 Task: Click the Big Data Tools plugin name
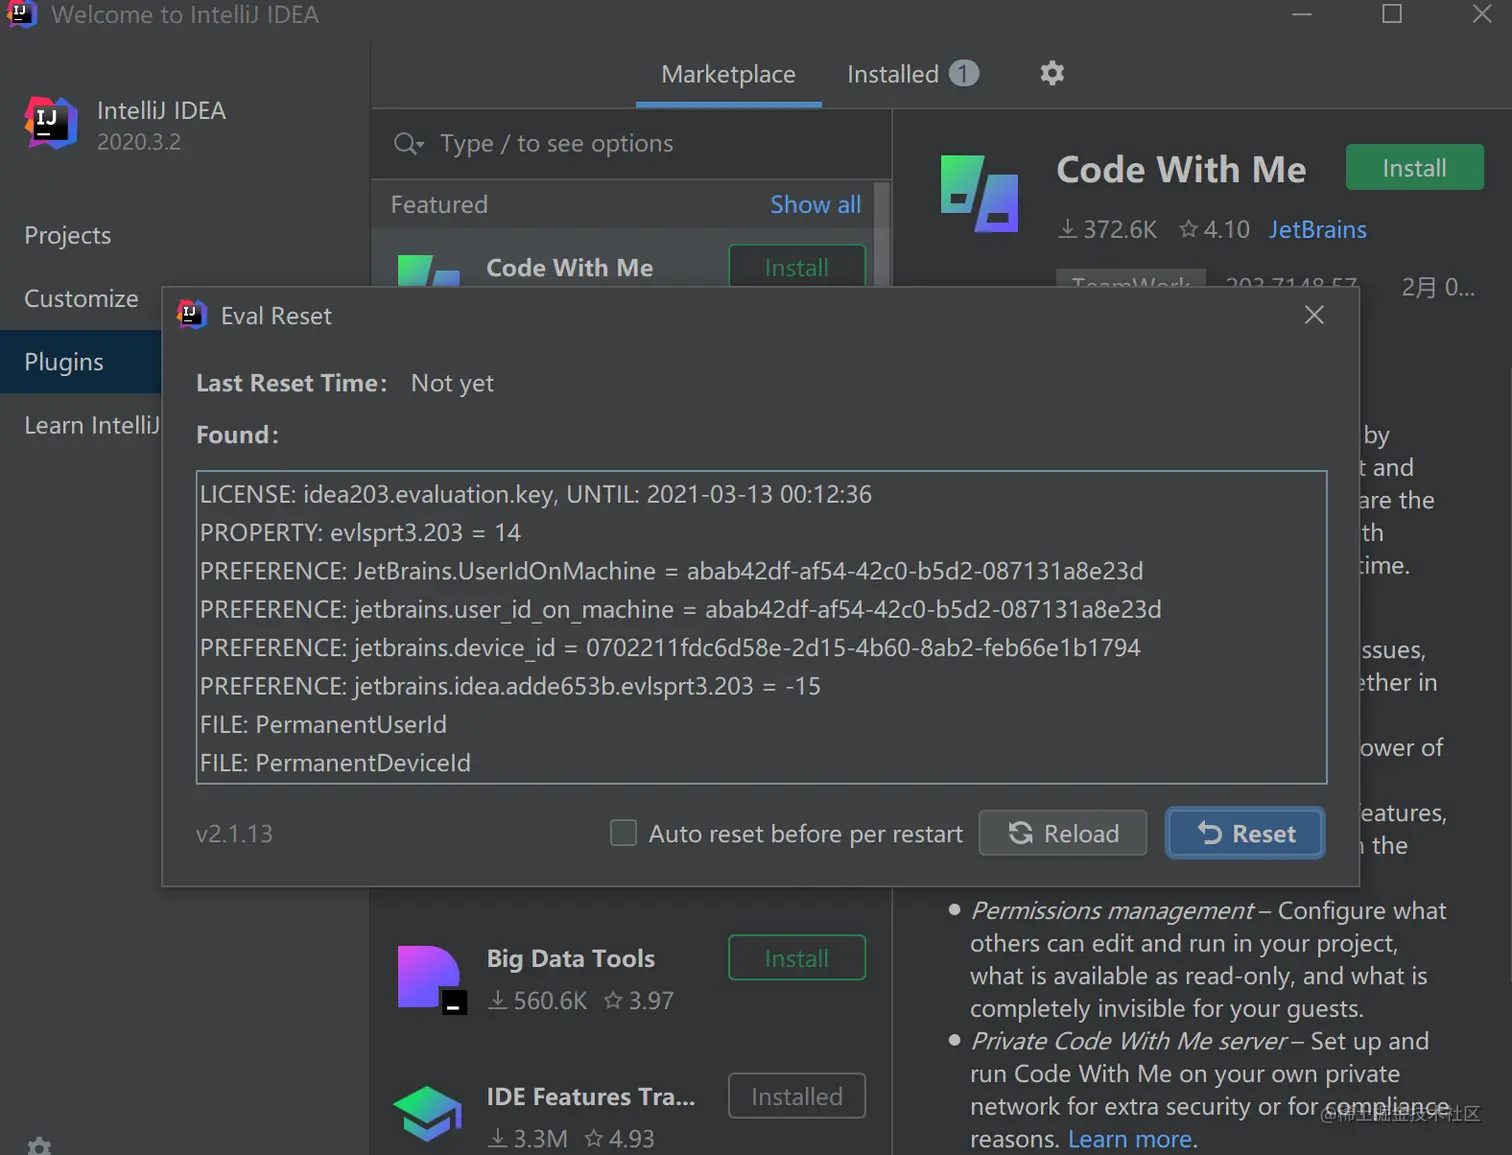570,958
